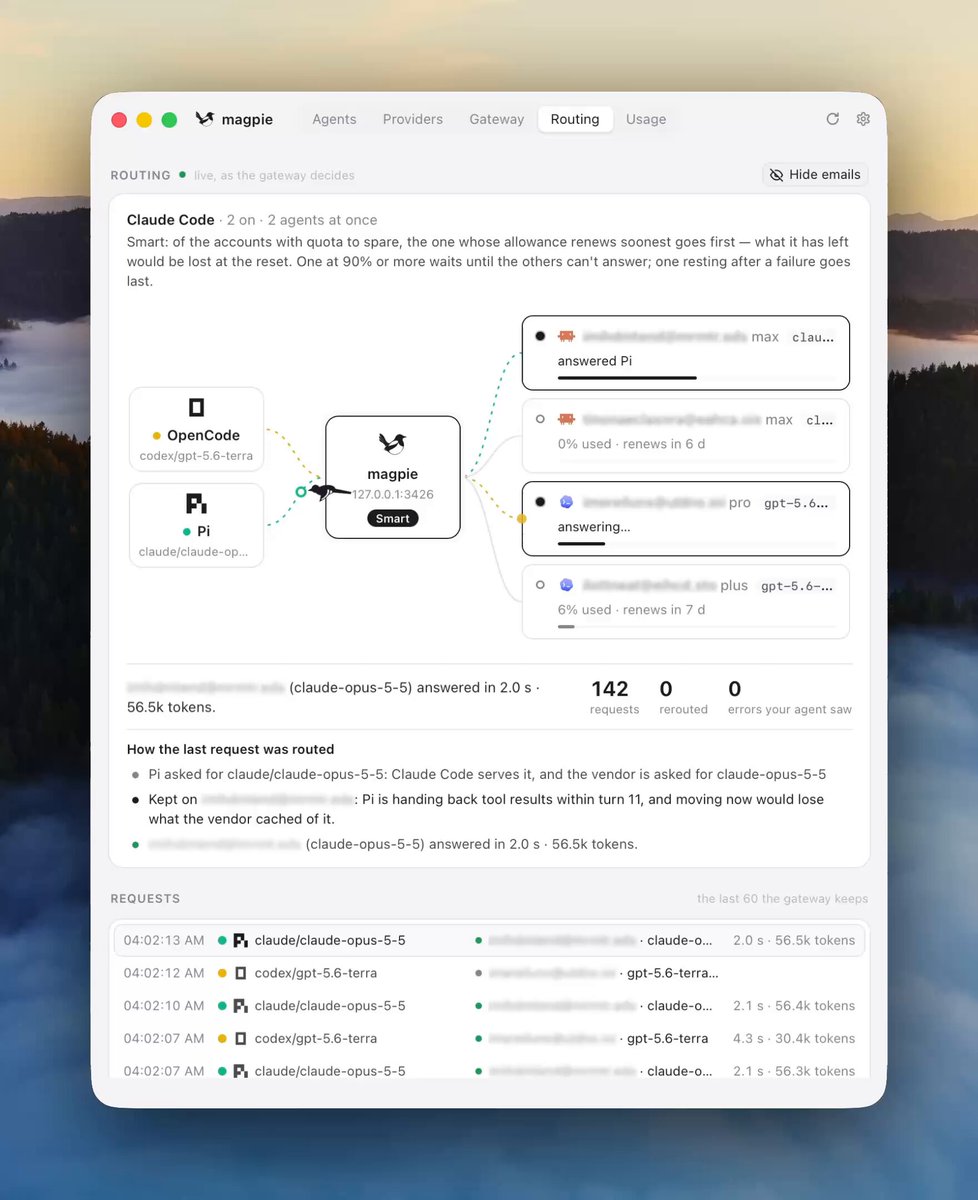Open the 04:02:13 AM request row
Viewport: 978px width, 1200px height.
(489, 940)
